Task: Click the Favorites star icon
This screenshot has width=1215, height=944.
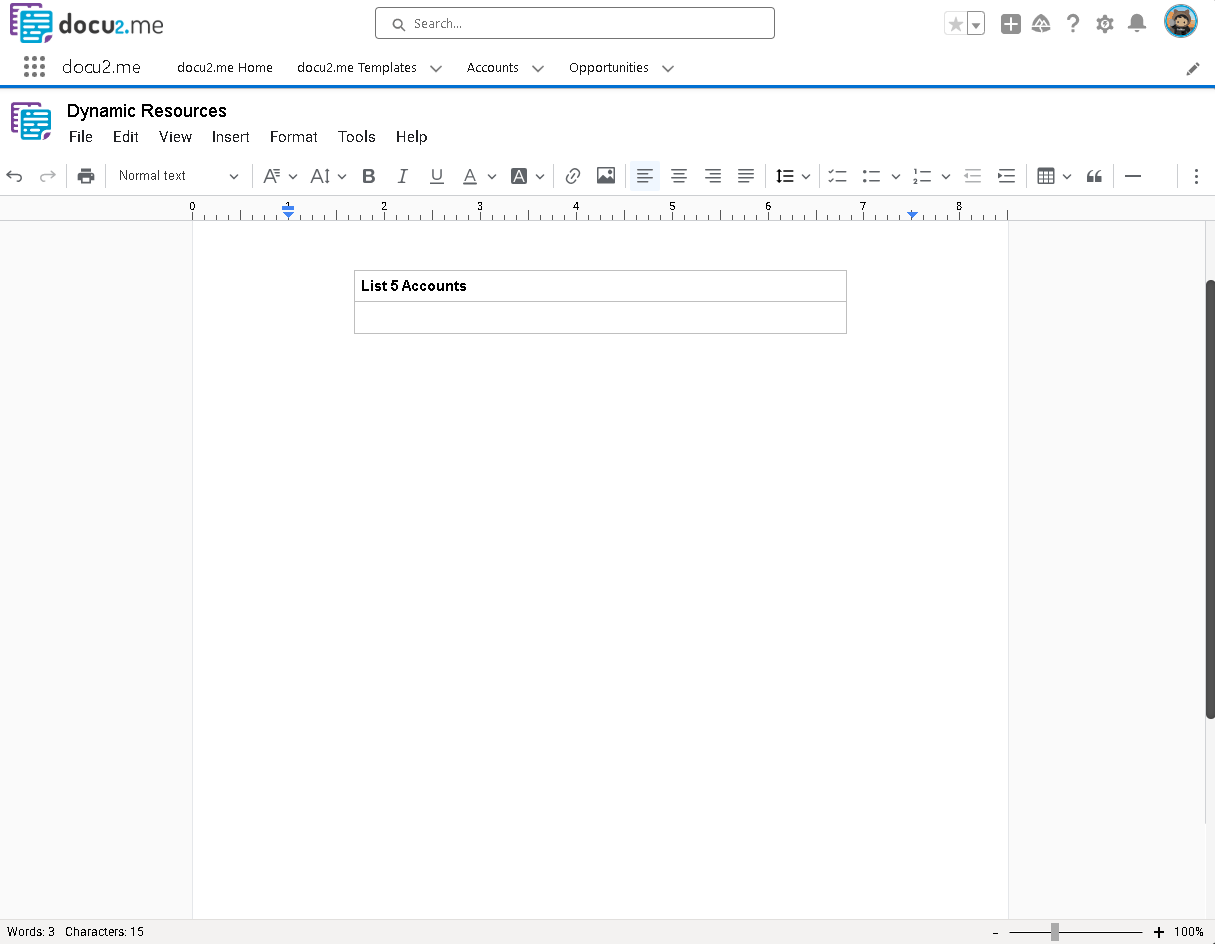Action: coord(956,24)
